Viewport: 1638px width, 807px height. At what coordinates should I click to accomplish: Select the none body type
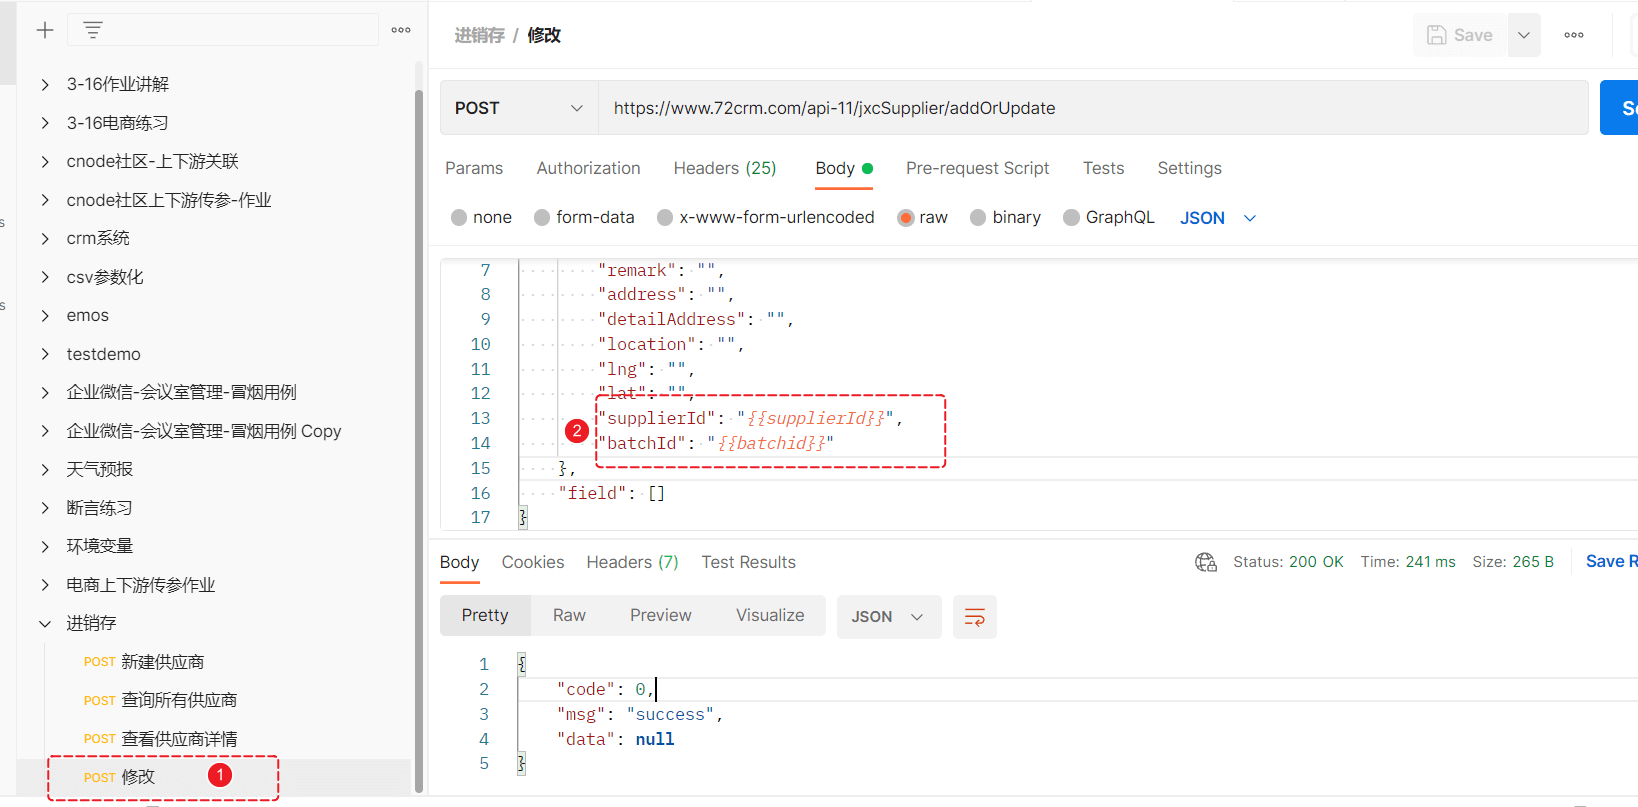[x=481, y=217]
